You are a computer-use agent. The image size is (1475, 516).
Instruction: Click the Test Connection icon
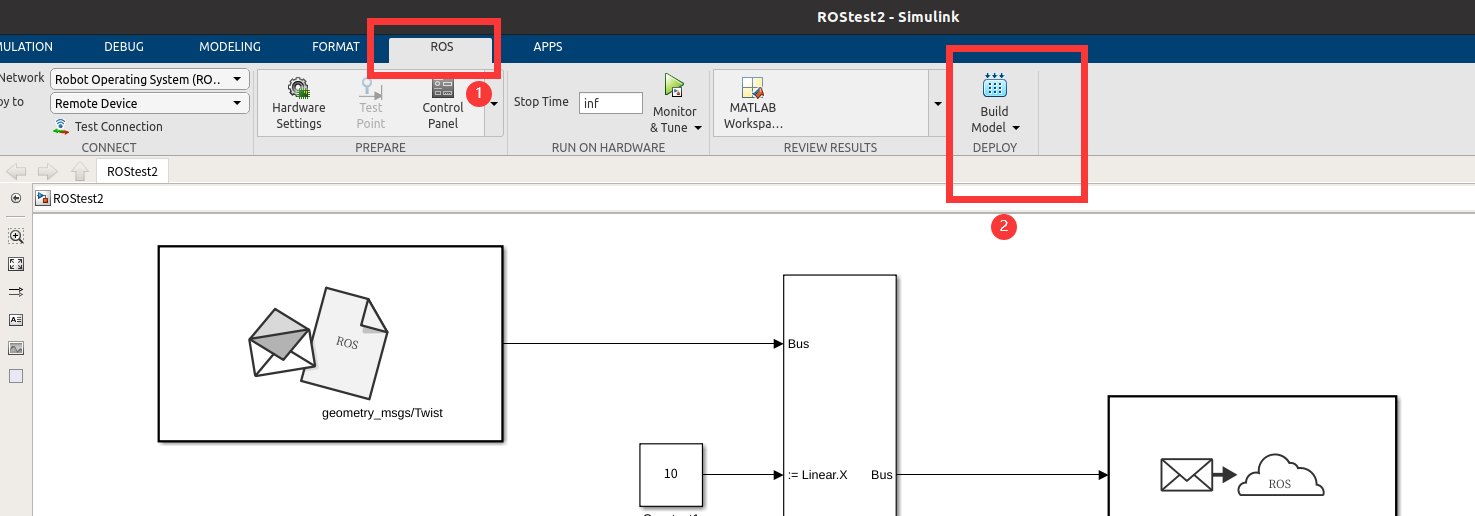[61, 126]
